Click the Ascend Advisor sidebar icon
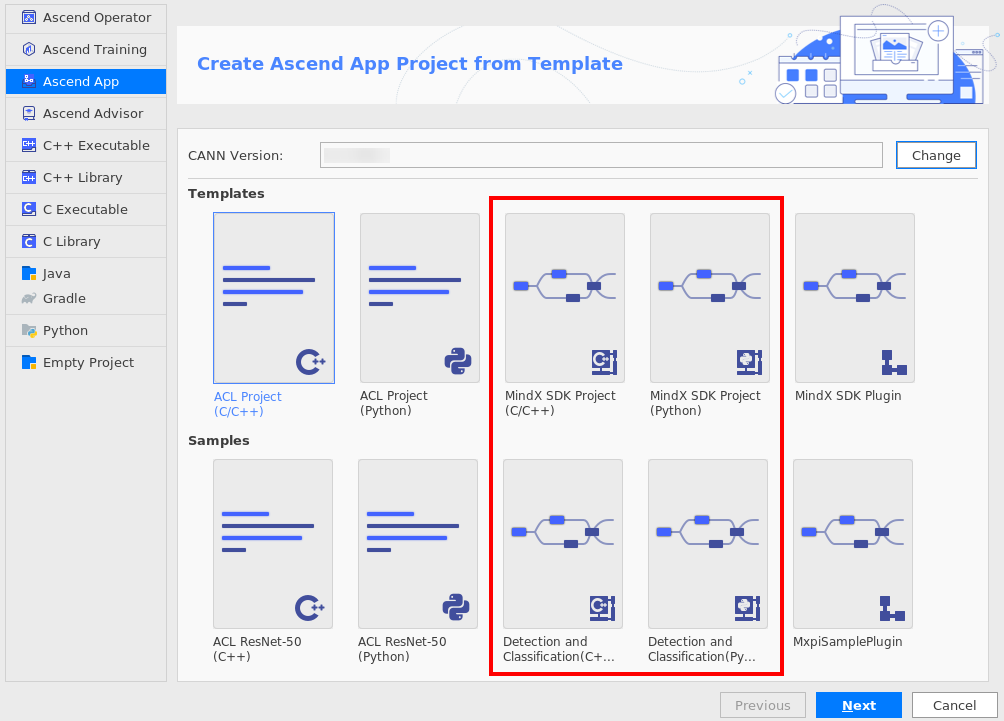The width and height of the screenshot is (1004, 721). [29, 113]
